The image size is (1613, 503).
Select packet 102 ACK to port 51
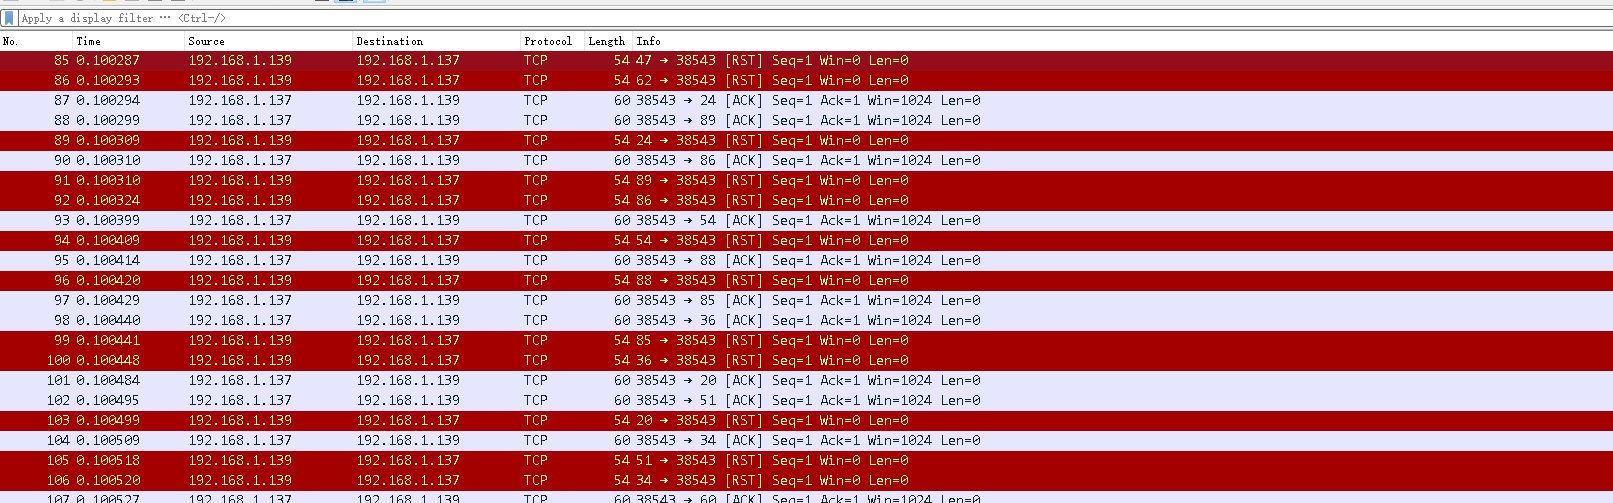806,401
